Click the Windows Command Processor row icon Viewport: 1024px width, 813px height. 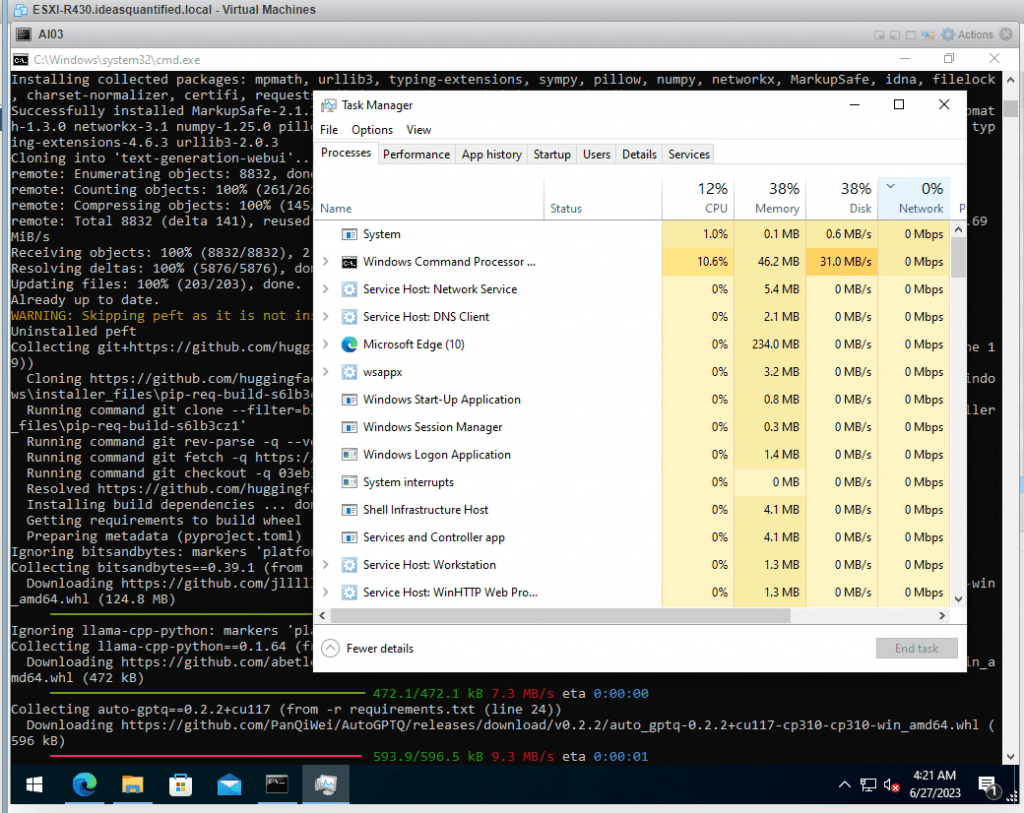tap(349, 262)
